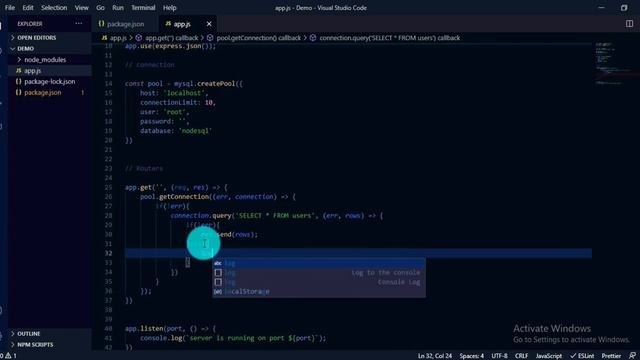Switch to the package.json editor tab
Viewport: 640px width, 360px height.
pos(125,24)
